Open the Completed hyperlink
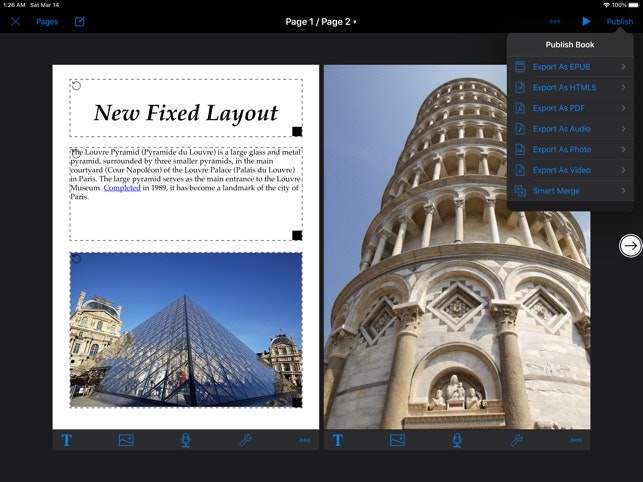Image resolution: width=643 pixels, height=482 pixels. click(x=122, y=188)
